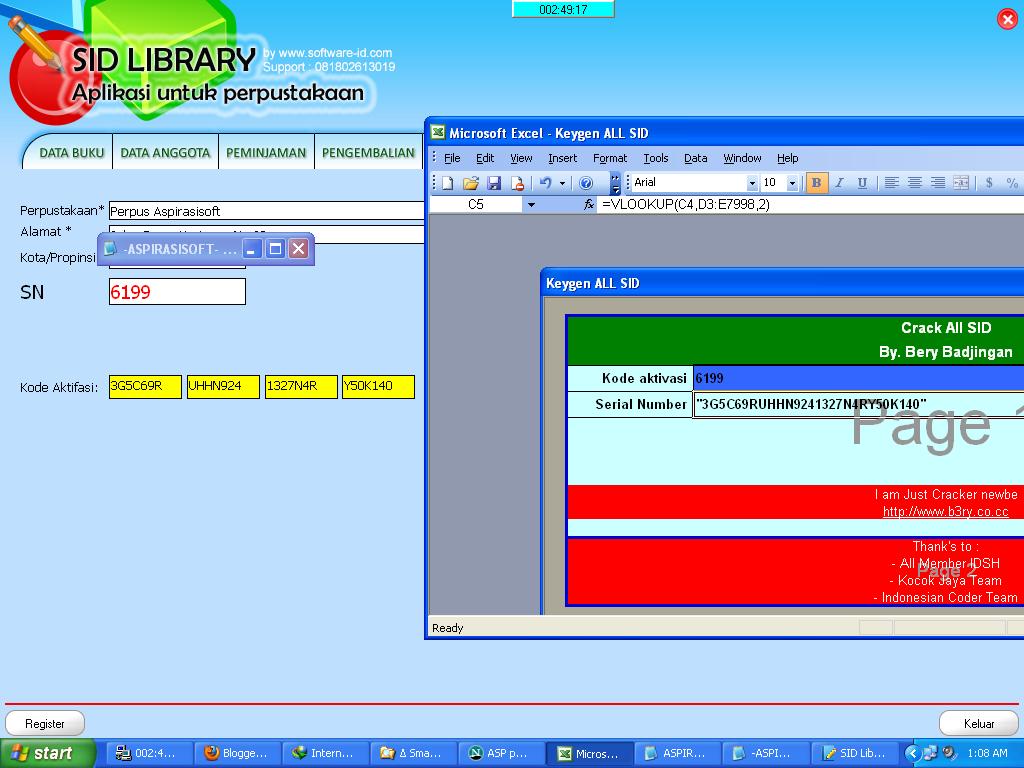Click the New workbook icon in Excel toolbar
Image resolution: width=1024 pixels, height=768 pixels.
pyautogui.click(x=447, y=183)
